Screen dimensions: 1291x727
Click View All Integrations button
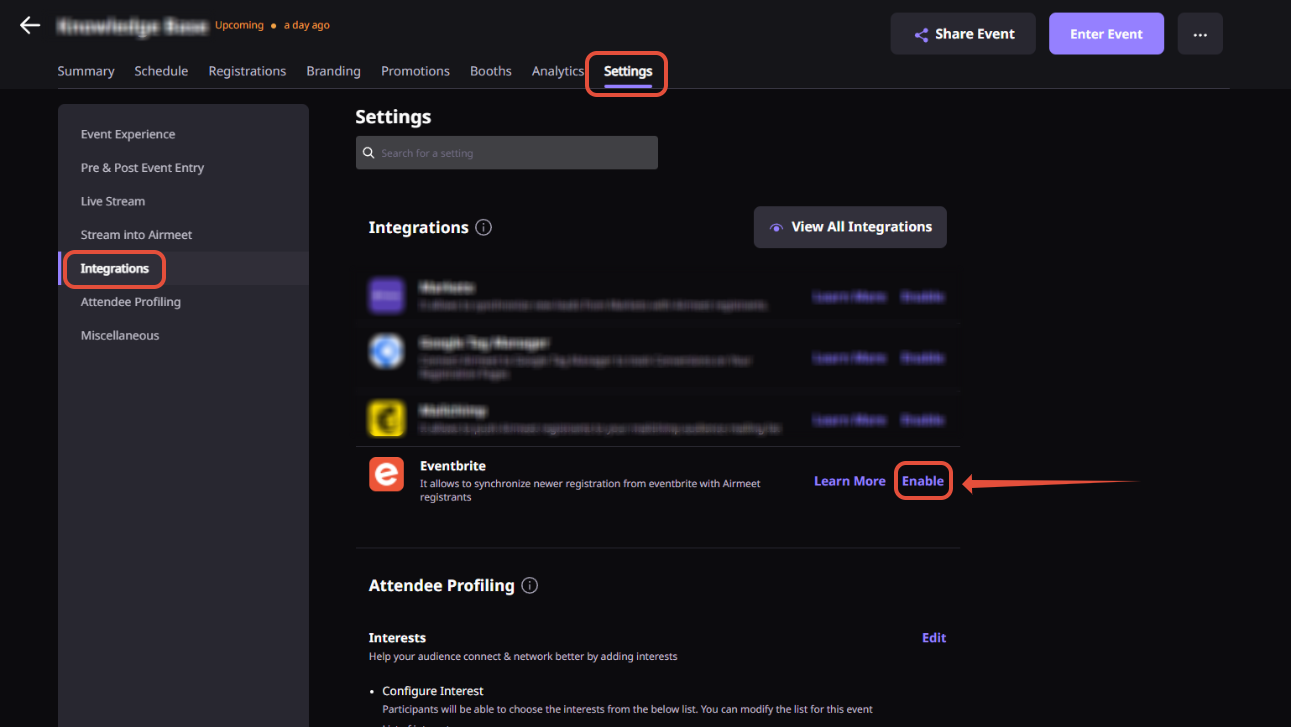coord(850,227)
